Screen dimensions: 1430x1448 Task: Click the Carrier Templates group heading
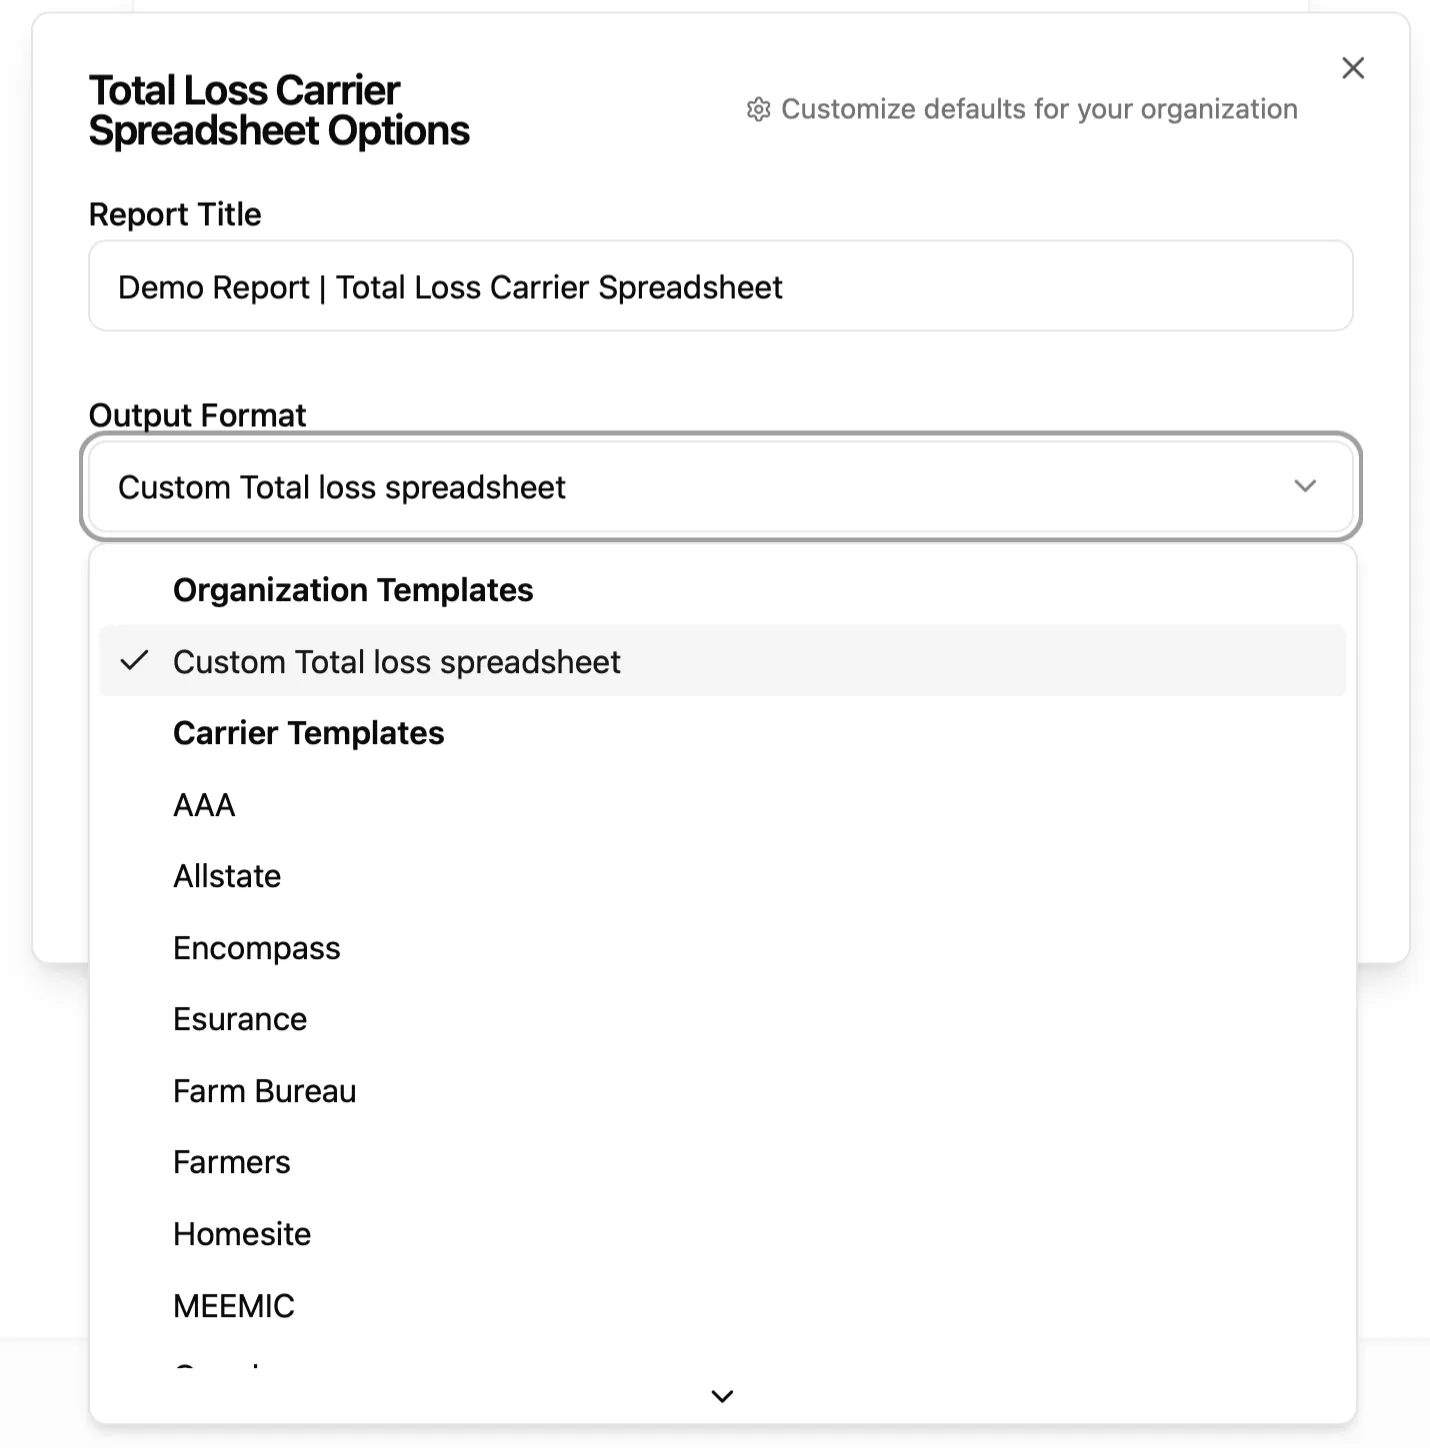(309, 733)
